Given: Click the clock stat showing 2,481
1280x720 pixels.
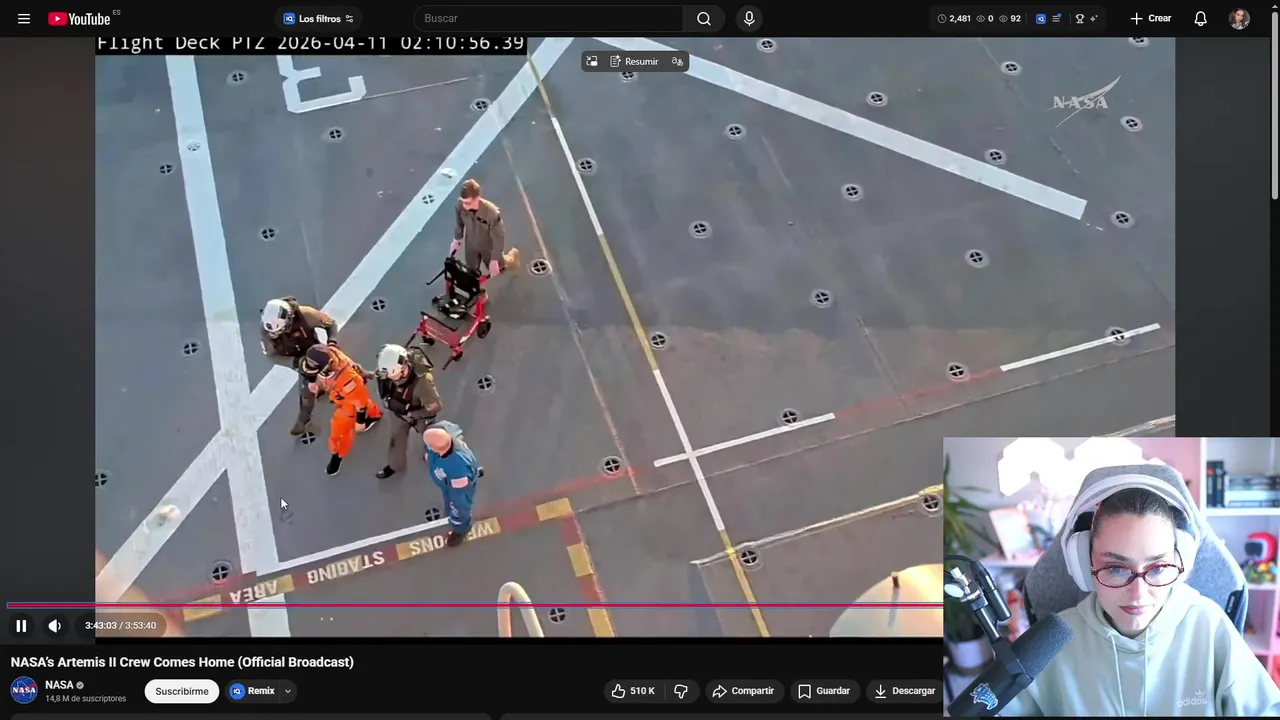Looking at the screenshot, I should [x=954, y=19].
